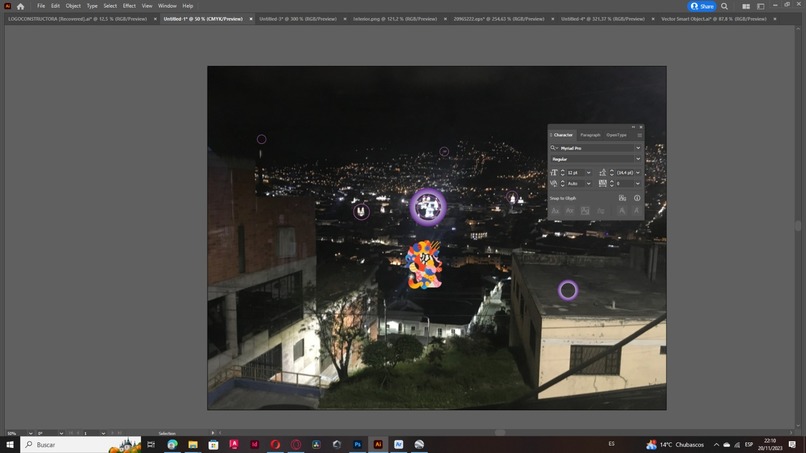The height and width of the screenshot is (453, 806).
Task: Open the File menu
Action: [x=41, y=6]
